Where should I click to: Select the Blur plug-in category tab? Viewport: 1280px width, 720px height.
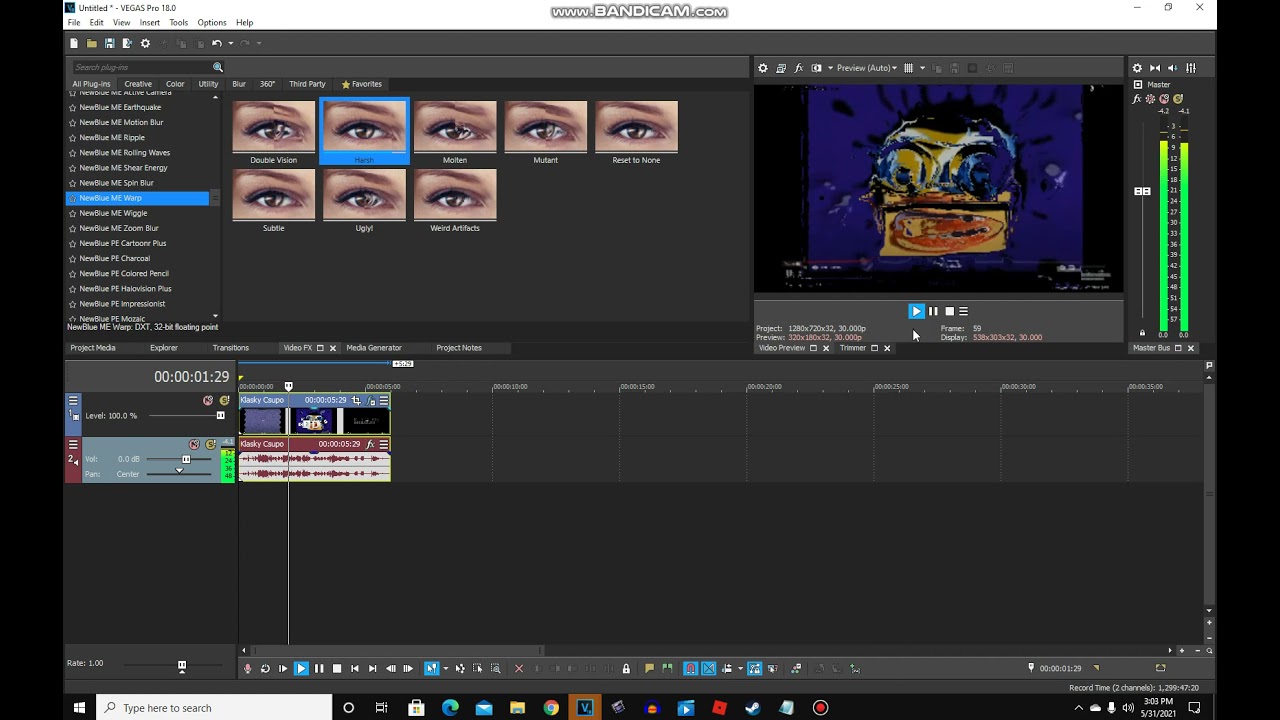click(x=239, y=84)
